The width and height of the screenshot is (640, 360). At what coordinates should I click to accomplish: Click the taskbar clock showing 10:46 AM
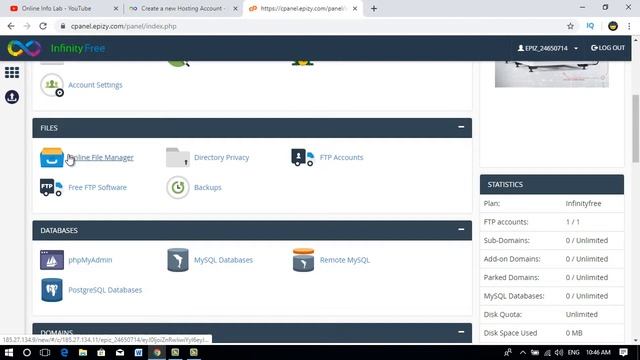click(x=598, y=352)
